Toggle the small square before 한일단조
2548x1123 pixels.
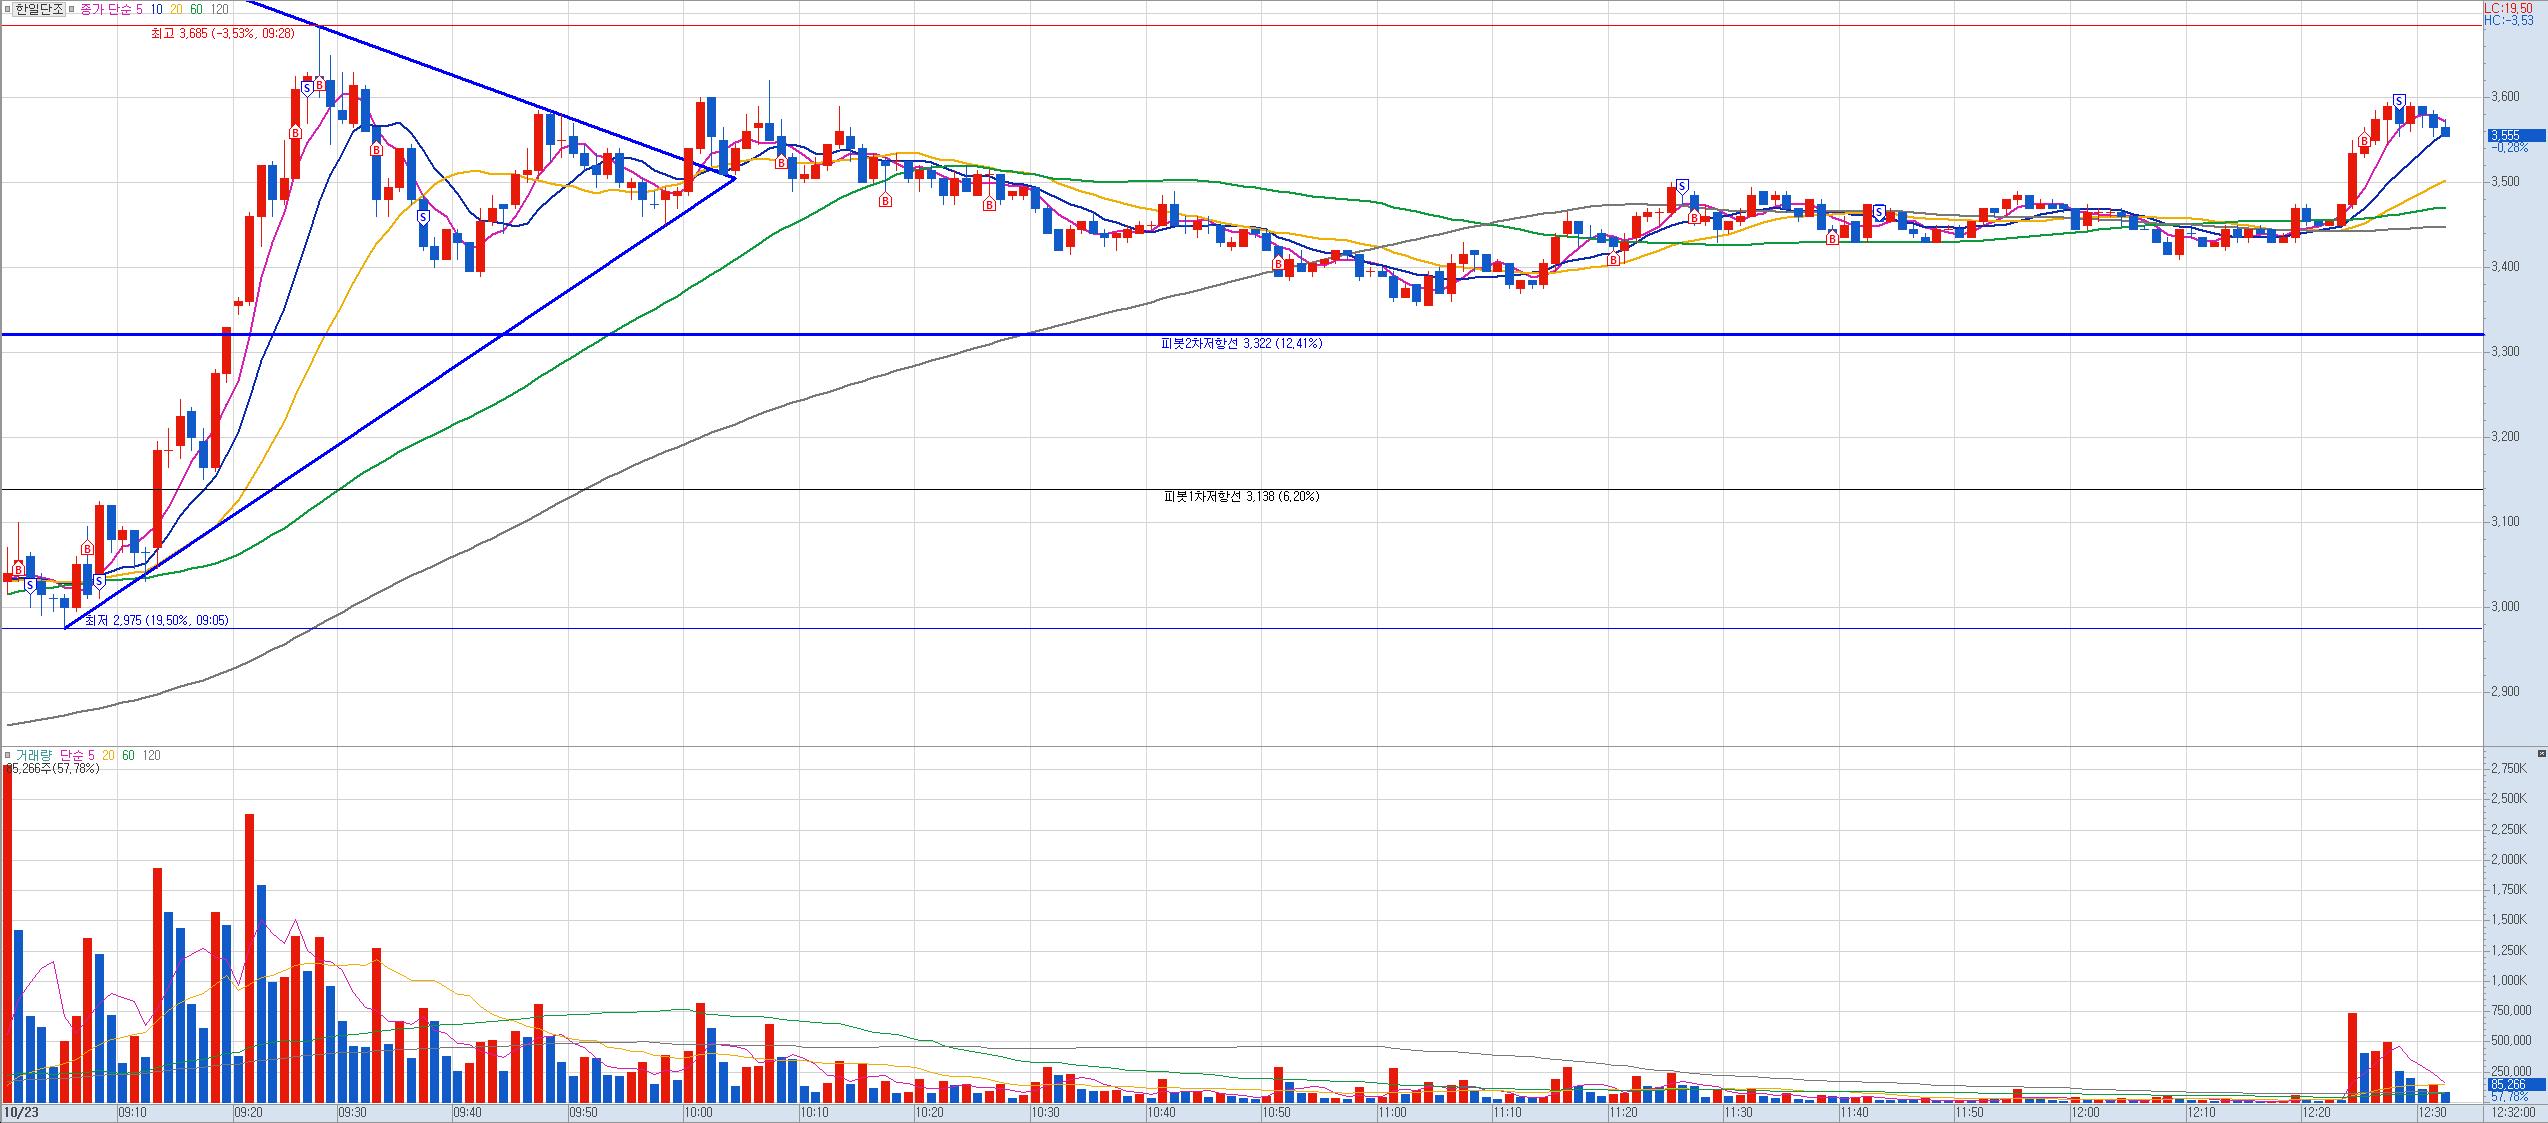point(7,9)
